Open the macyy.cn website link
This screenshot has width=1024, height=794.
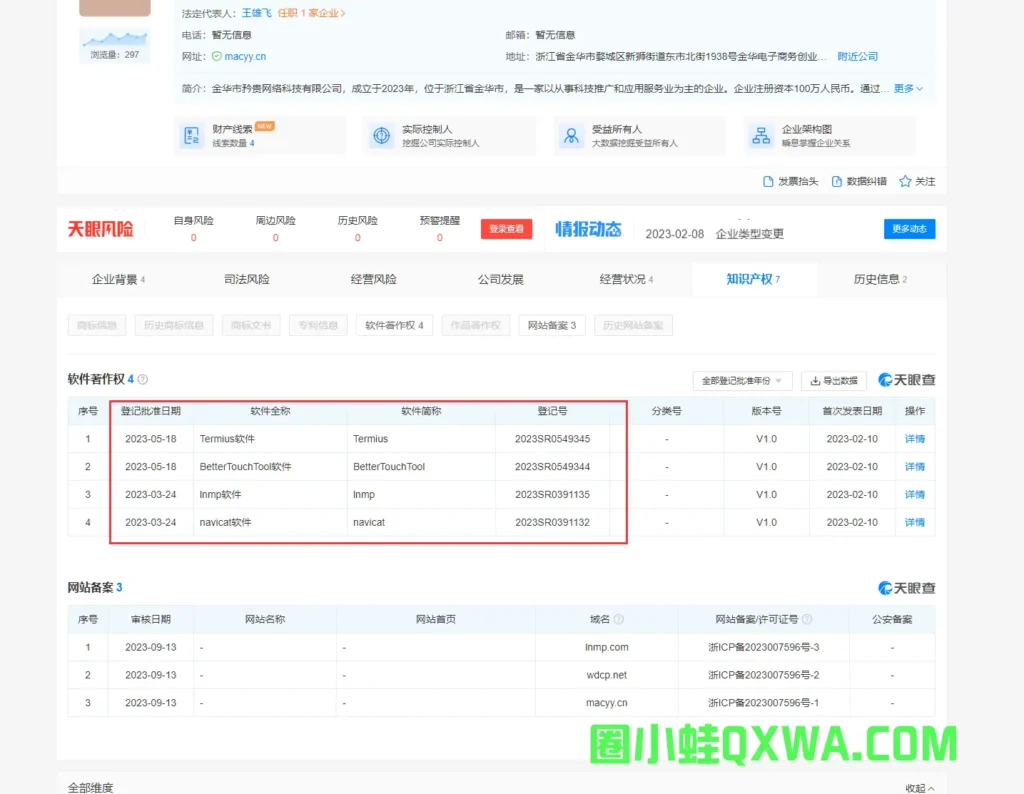tap(245, 57)
